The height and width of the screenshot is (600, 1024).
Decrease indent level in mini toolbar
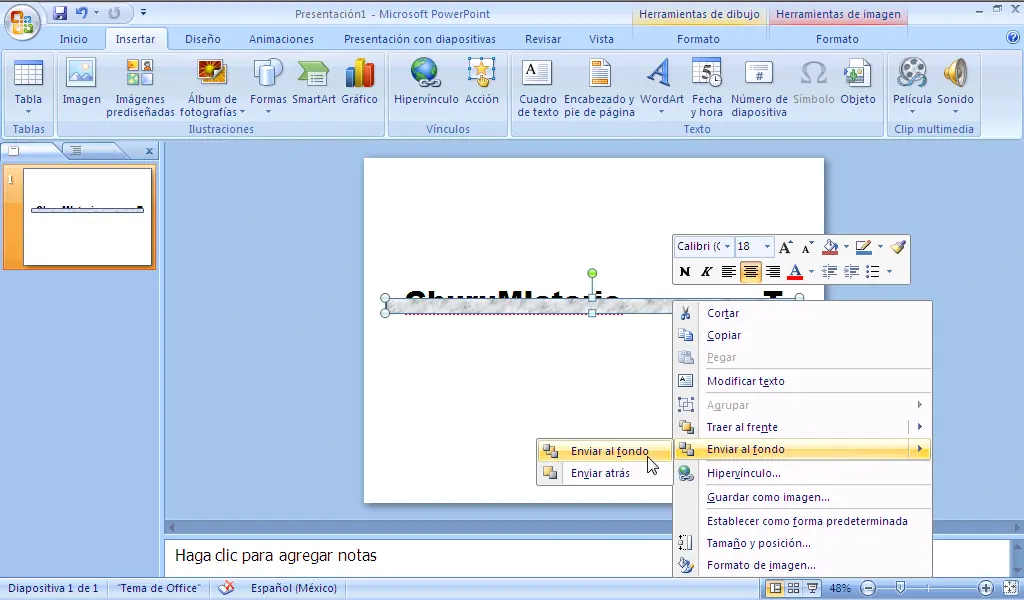[829, 272]
